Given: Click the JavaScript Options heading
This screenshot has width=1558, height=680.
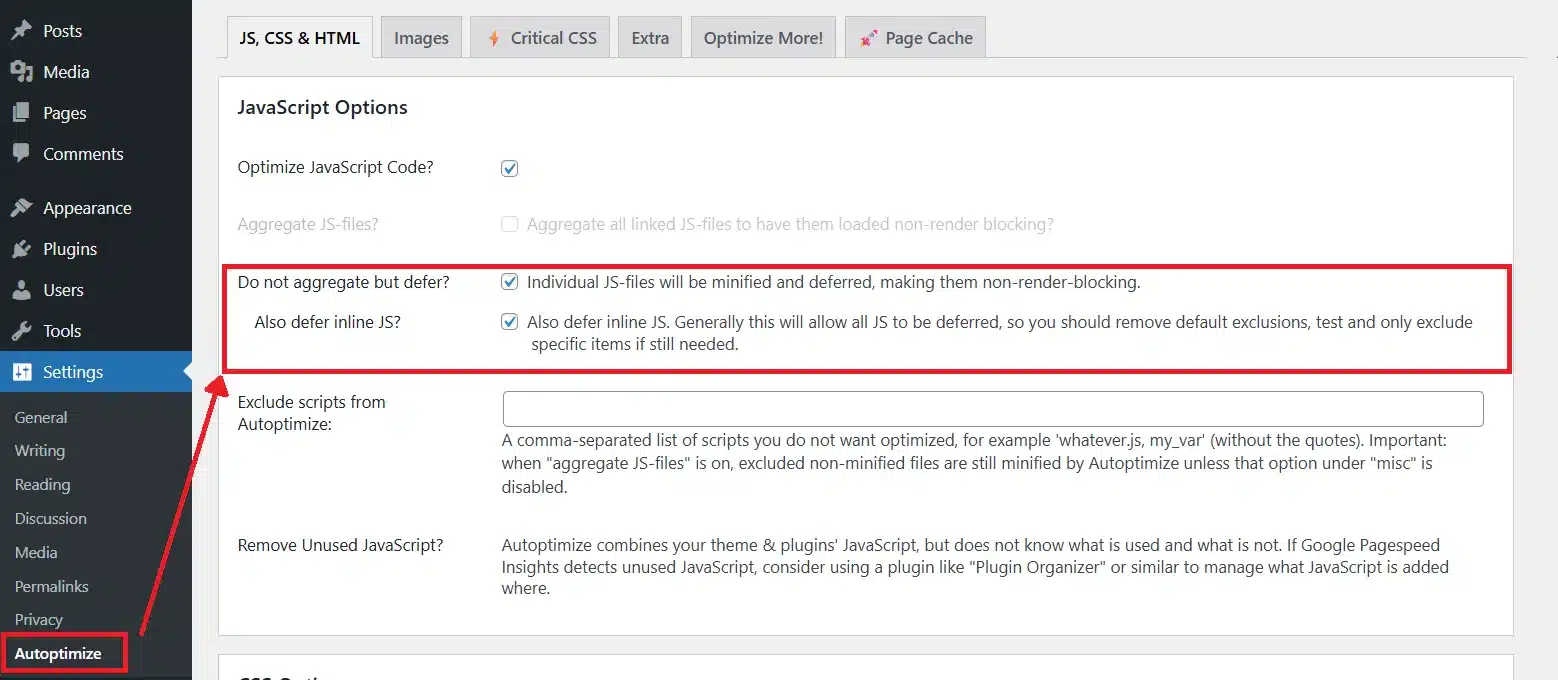Looking at the screenshot, I should click(322, 108).
